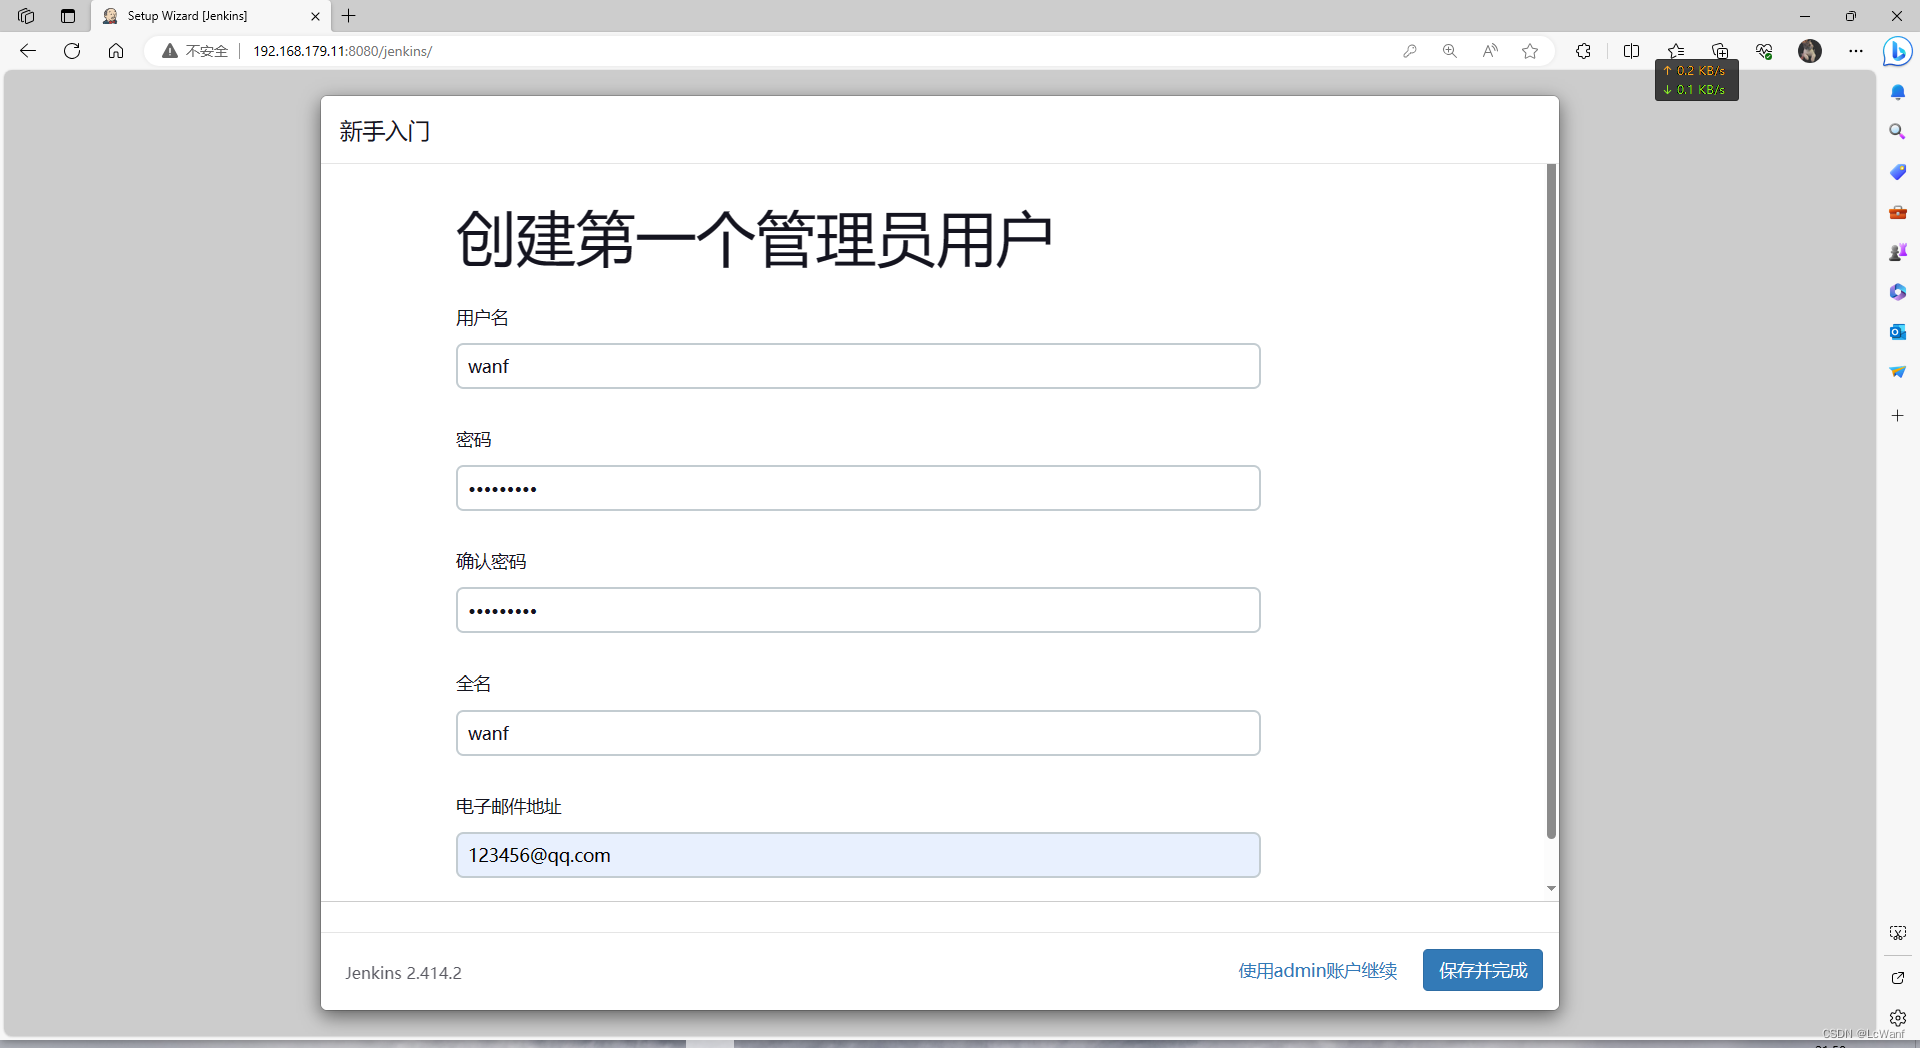Click the not-secure warning icon
The height and width of the screenshot is (1048, 1920).
tap(170, 51)
